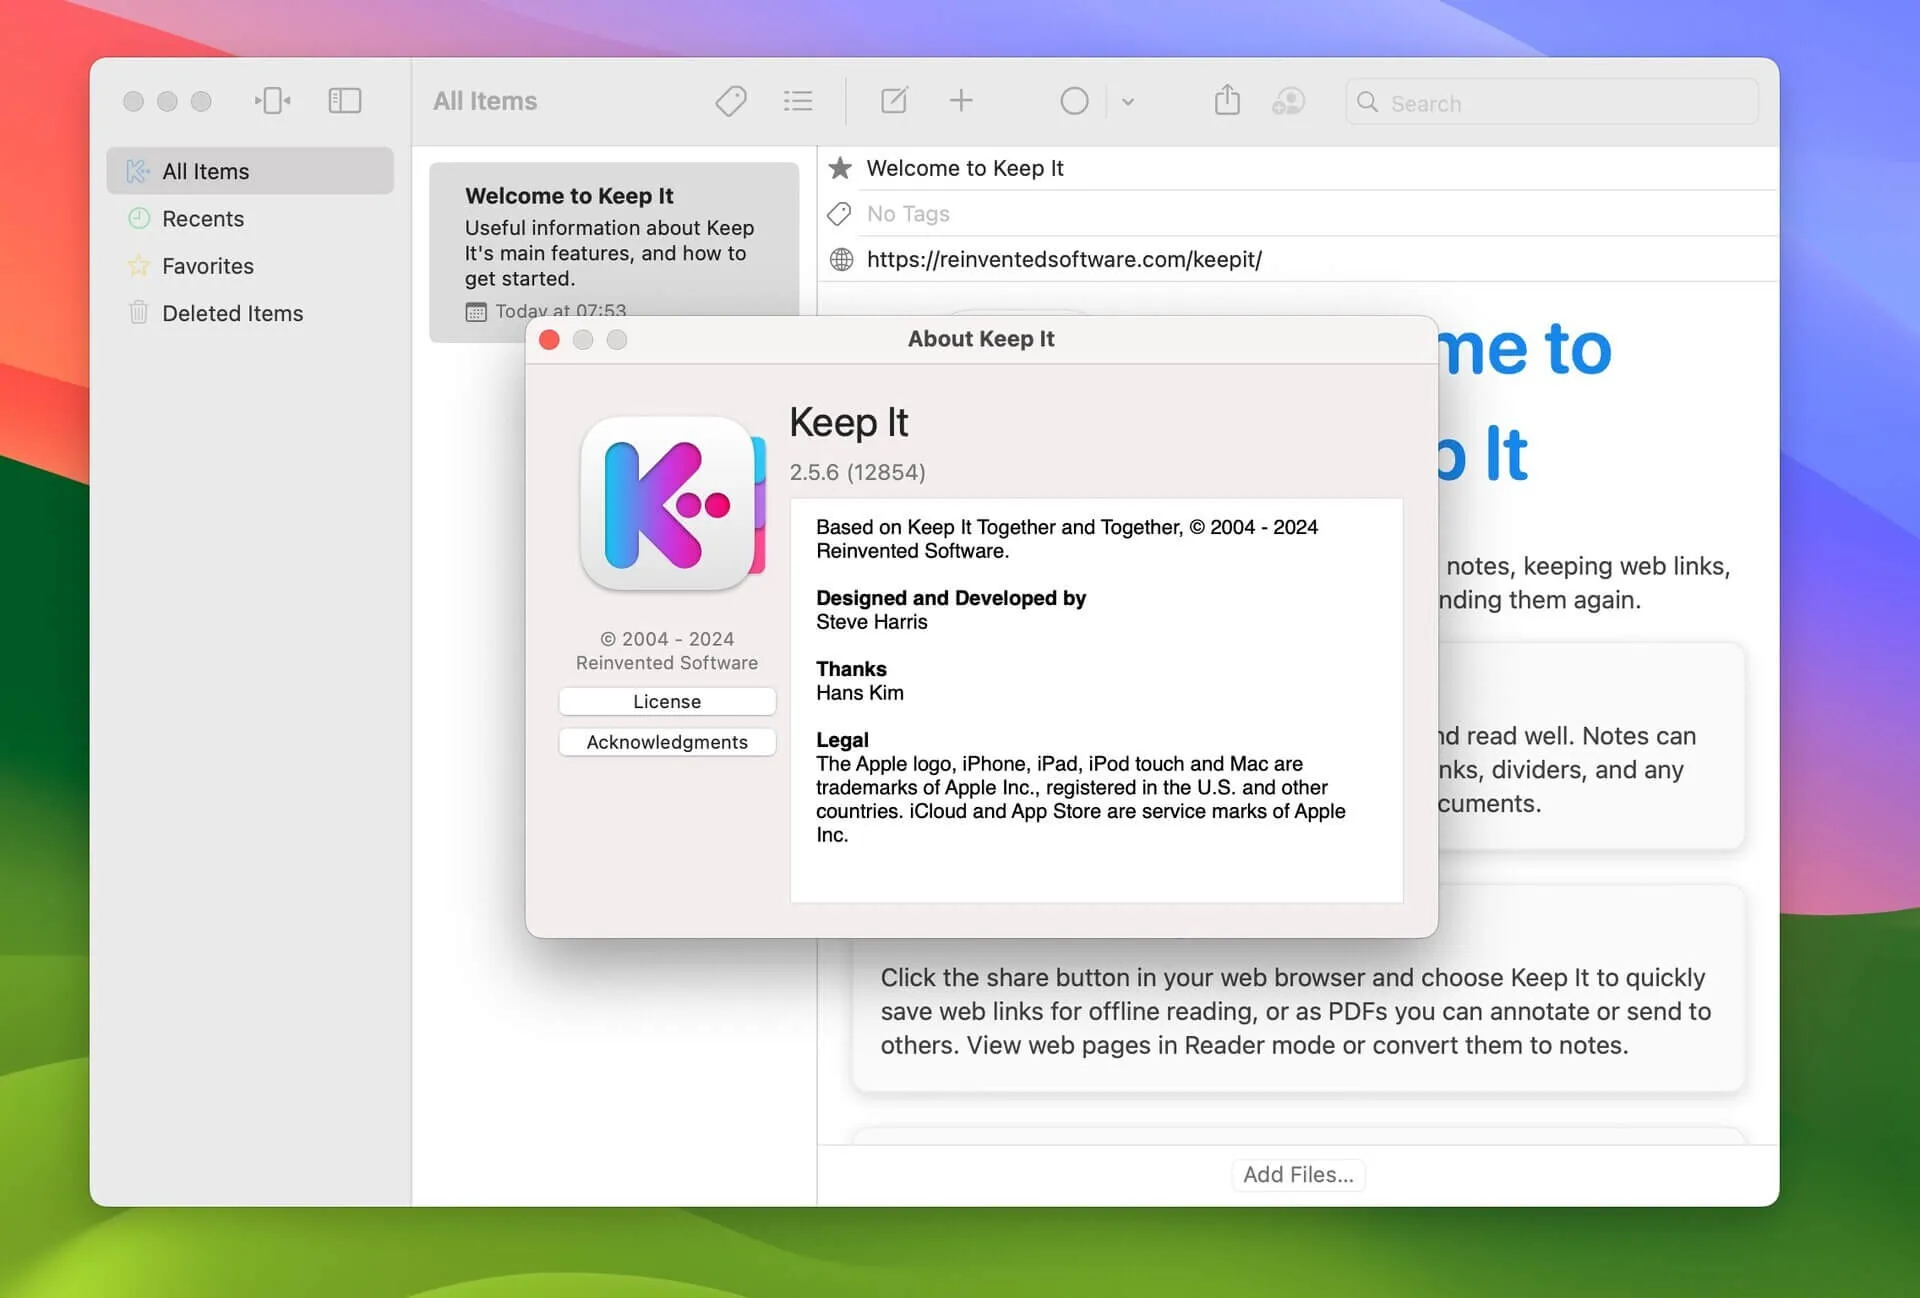Click the Favorites star icon

pos(139,266)
